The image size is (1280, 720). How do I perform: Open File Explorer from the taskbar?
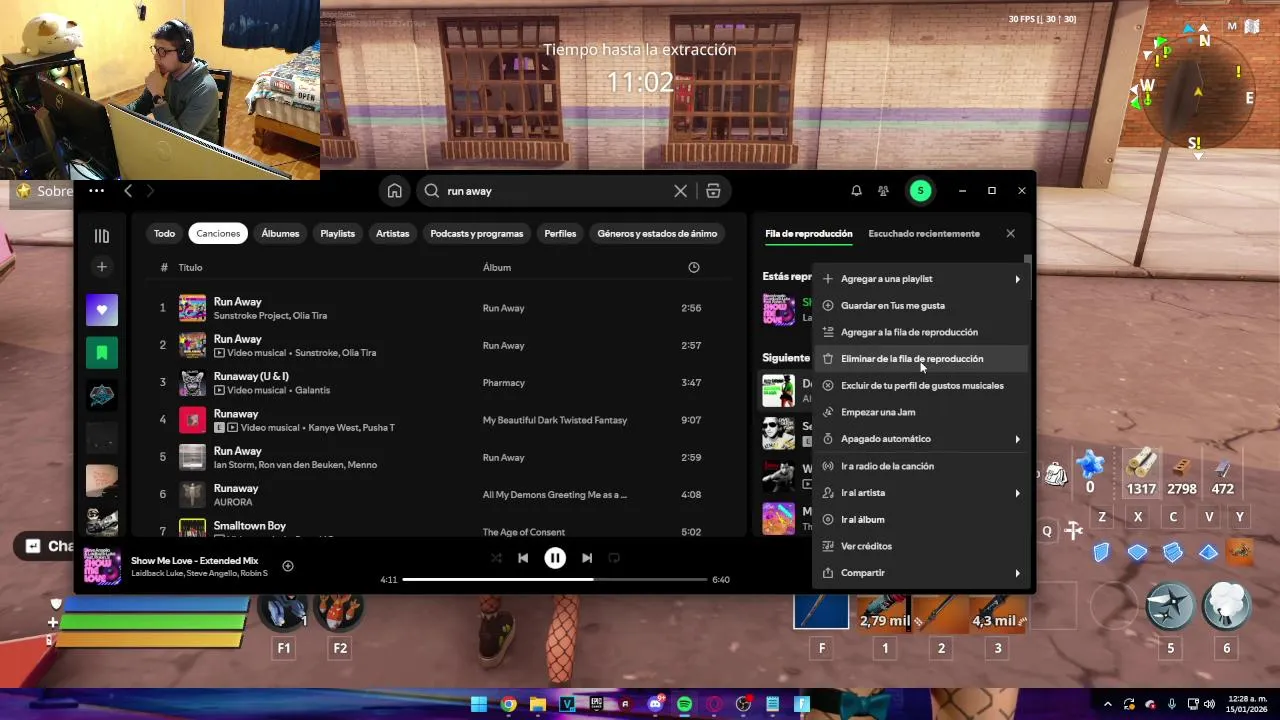[538, 704]
